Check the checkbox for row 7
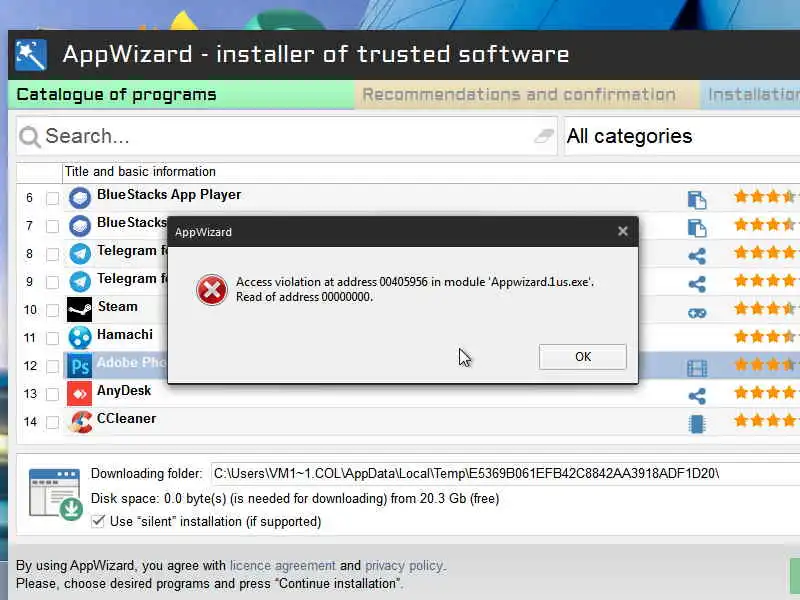This screenshot has width=800, height=600. point(53,226)
